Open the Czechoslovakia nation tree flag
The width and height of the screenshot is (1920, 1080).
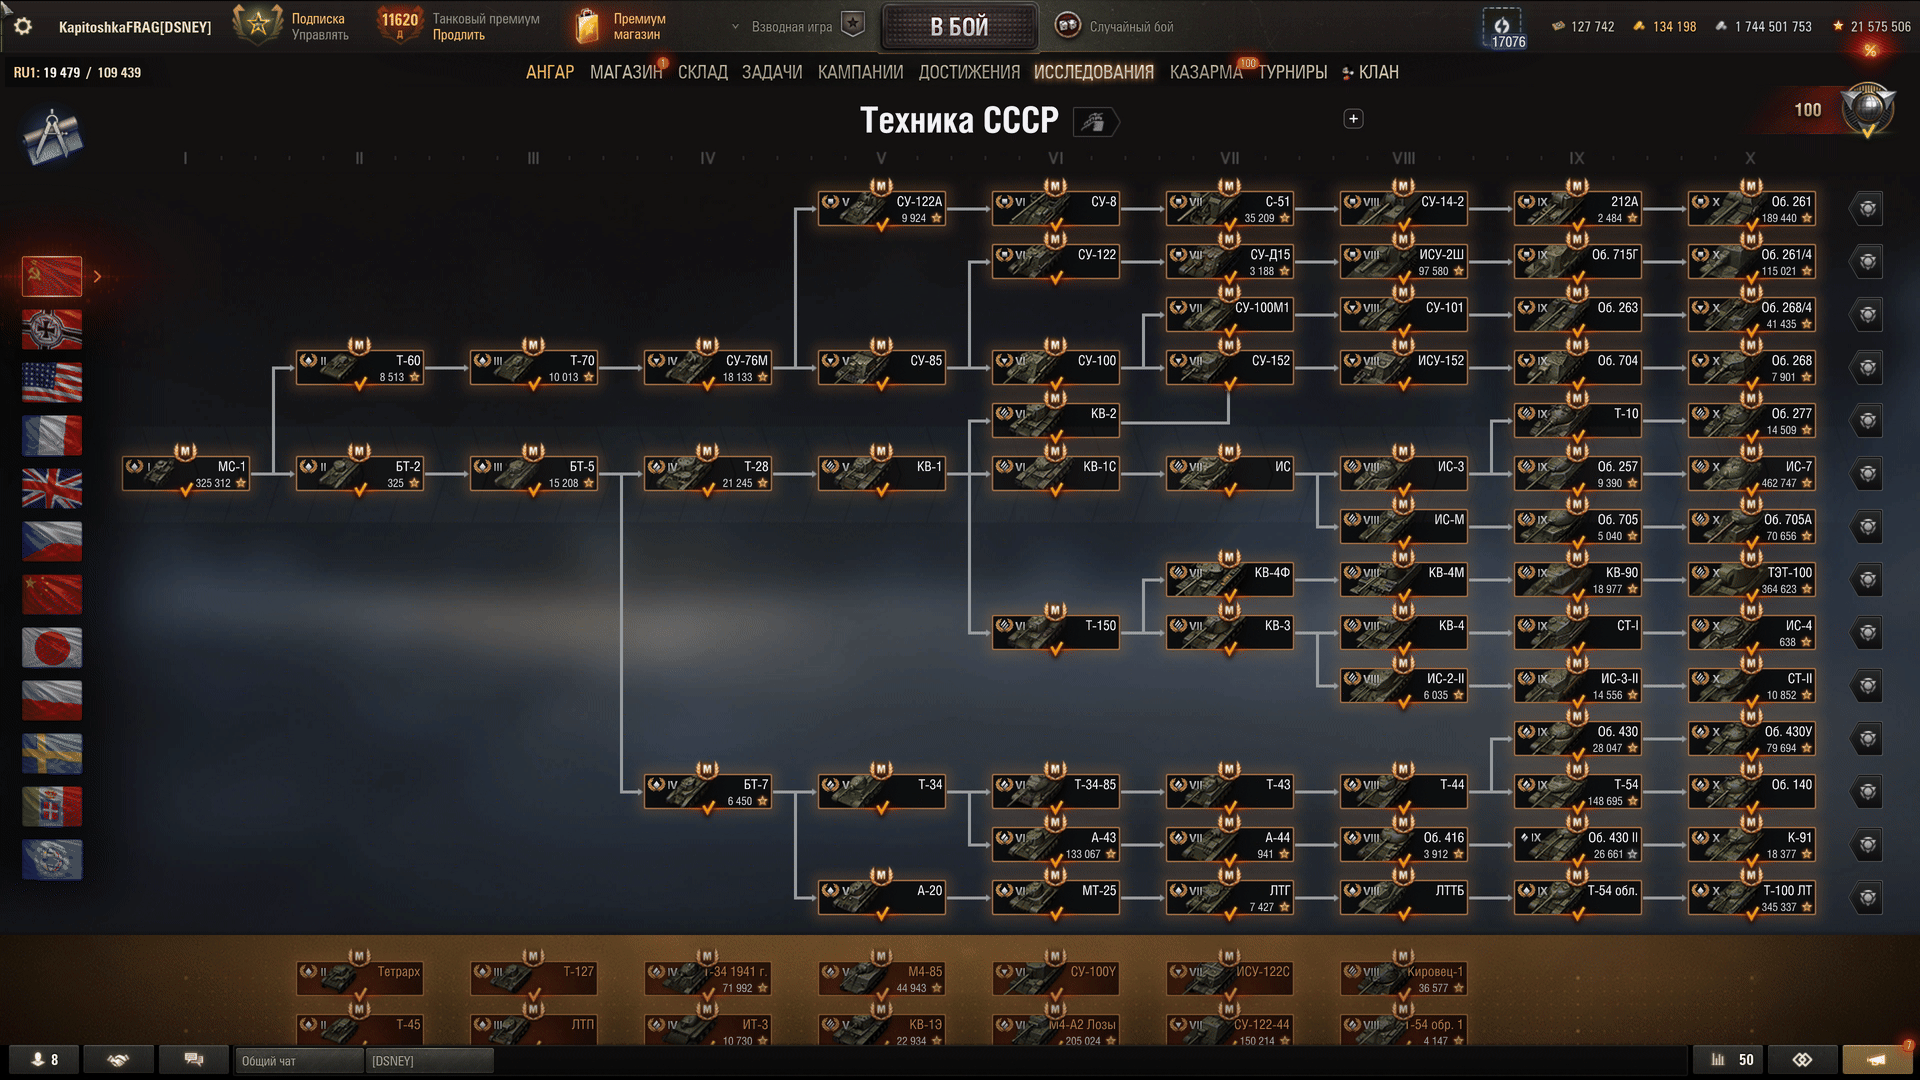pos(52,541)
